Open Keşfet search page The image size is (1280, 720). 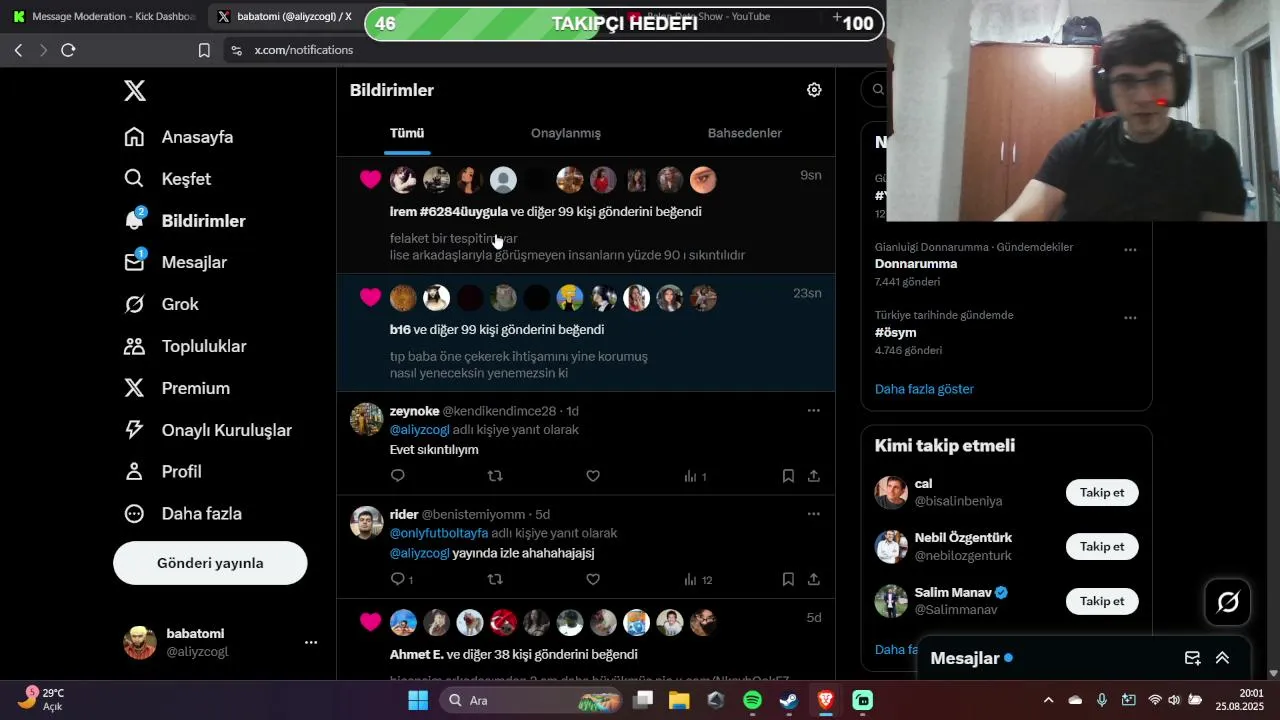[x=167, y=179]
